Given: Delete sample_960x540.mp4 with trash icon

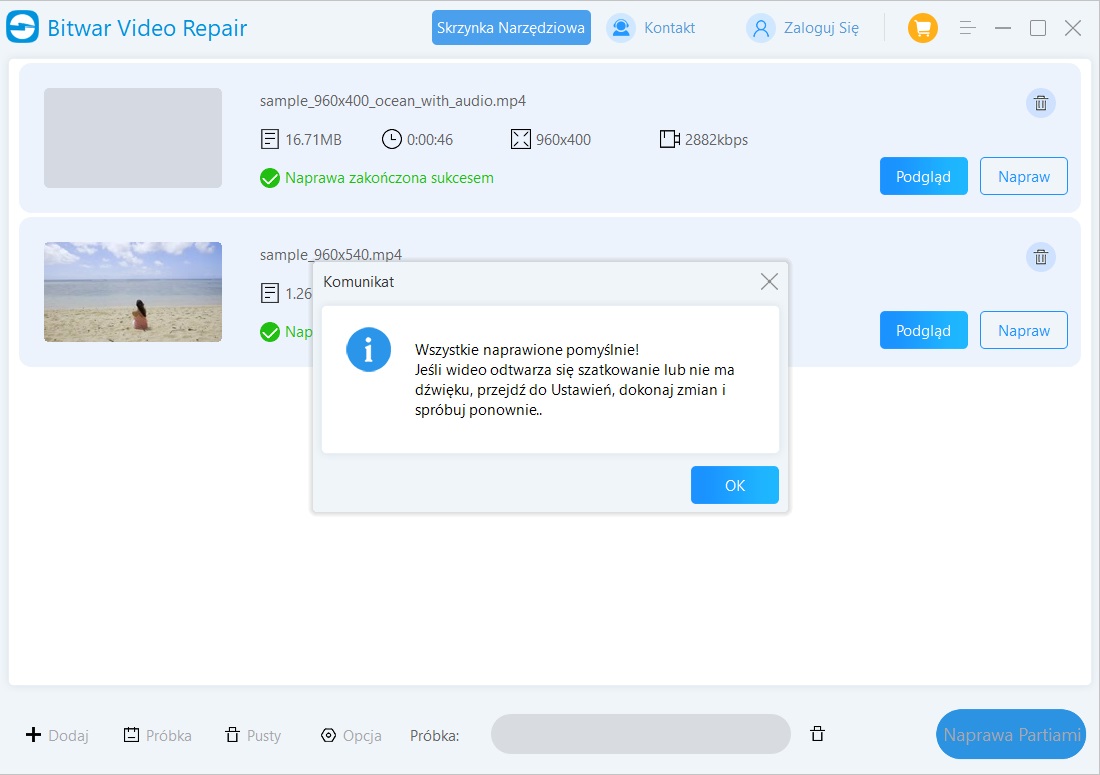Looking at the screenshot, I should click(x=1040, y=257).
